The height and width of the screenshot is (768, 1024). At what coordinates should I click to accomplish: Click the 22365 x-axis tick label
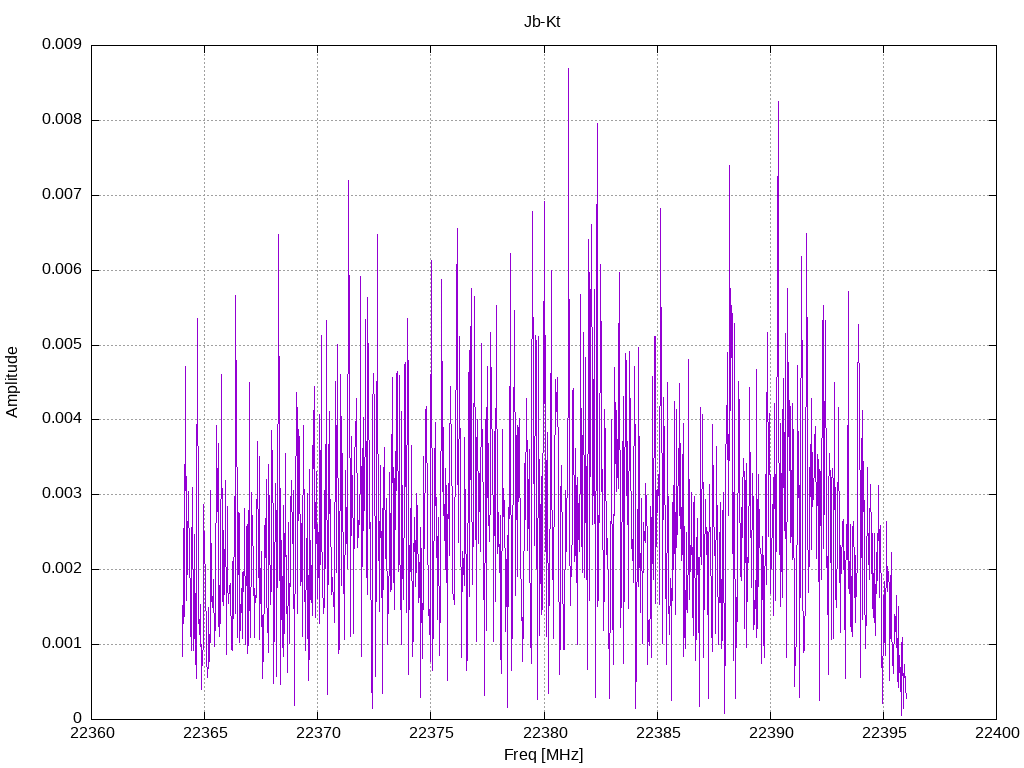(205, 733)
